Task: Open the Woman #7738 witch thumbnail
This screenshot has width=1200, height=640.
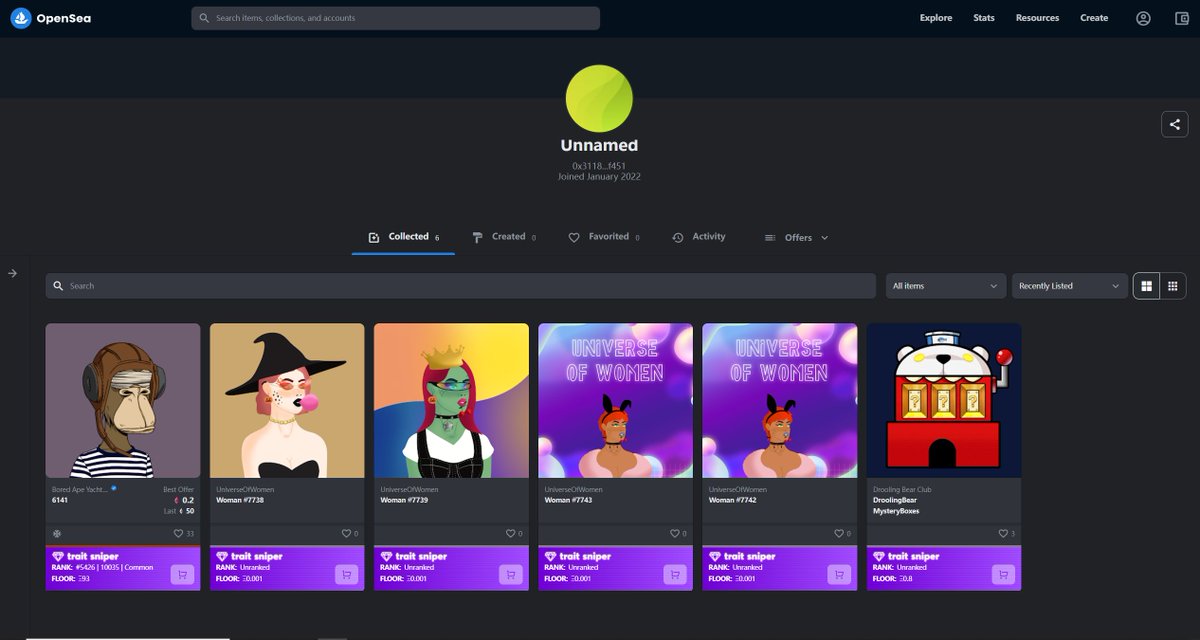Action: click(287, 400)
